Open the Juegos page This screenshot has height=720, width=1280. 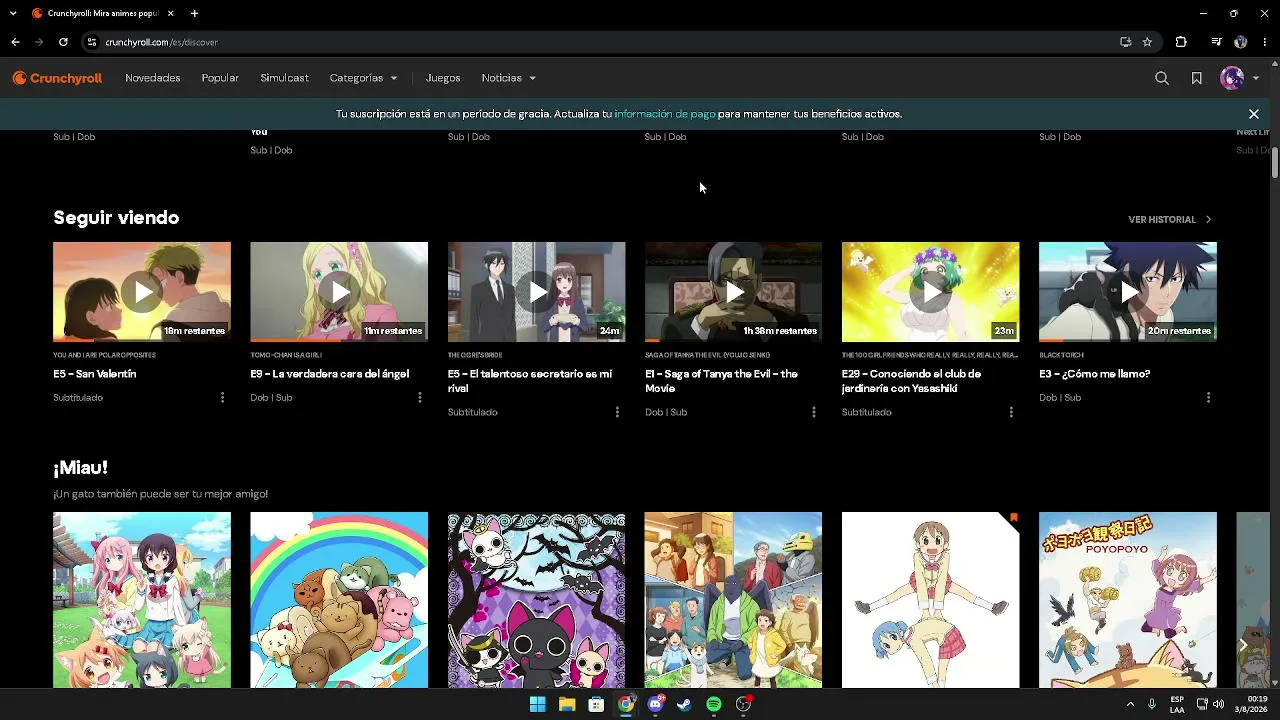click(443, 78)
